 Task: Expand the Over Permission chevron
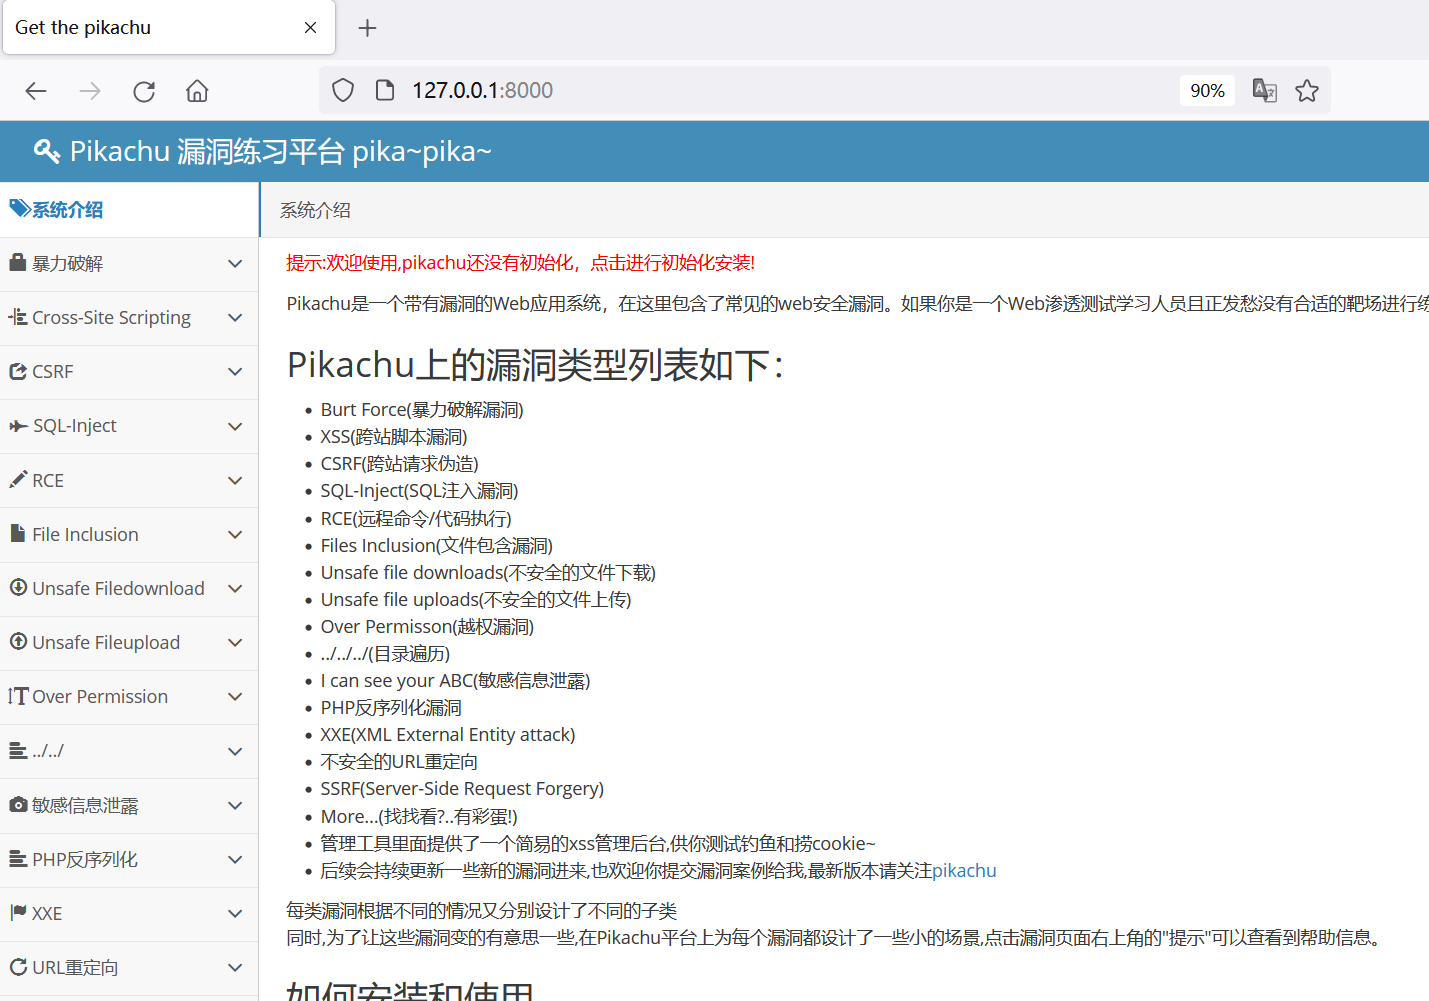(x=235, y=697)
